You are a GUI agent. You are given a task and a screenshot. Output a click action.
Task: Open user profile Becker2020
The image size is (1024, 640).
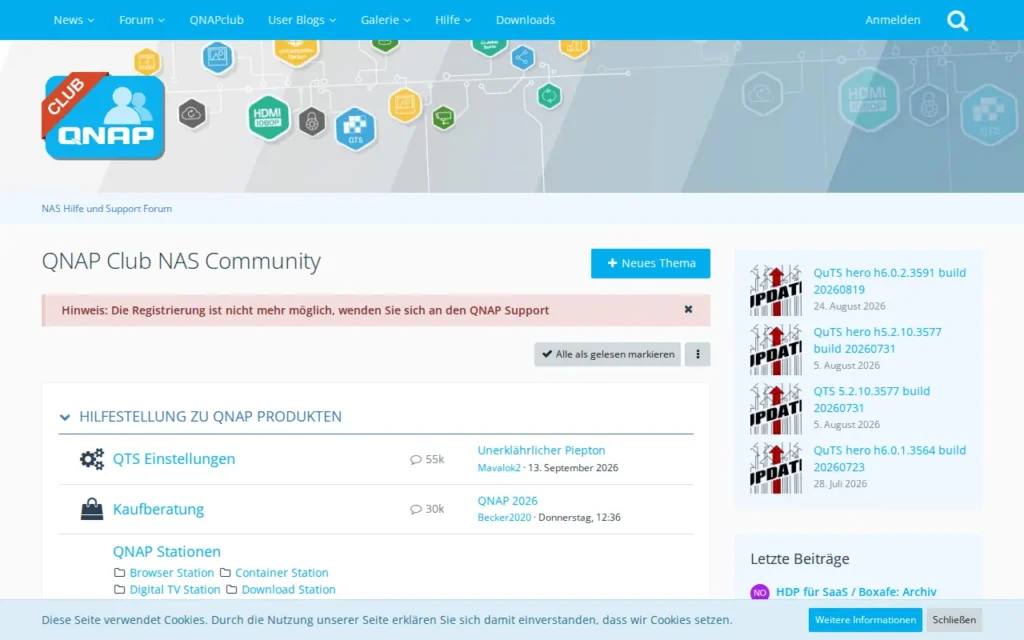point(504,517)
